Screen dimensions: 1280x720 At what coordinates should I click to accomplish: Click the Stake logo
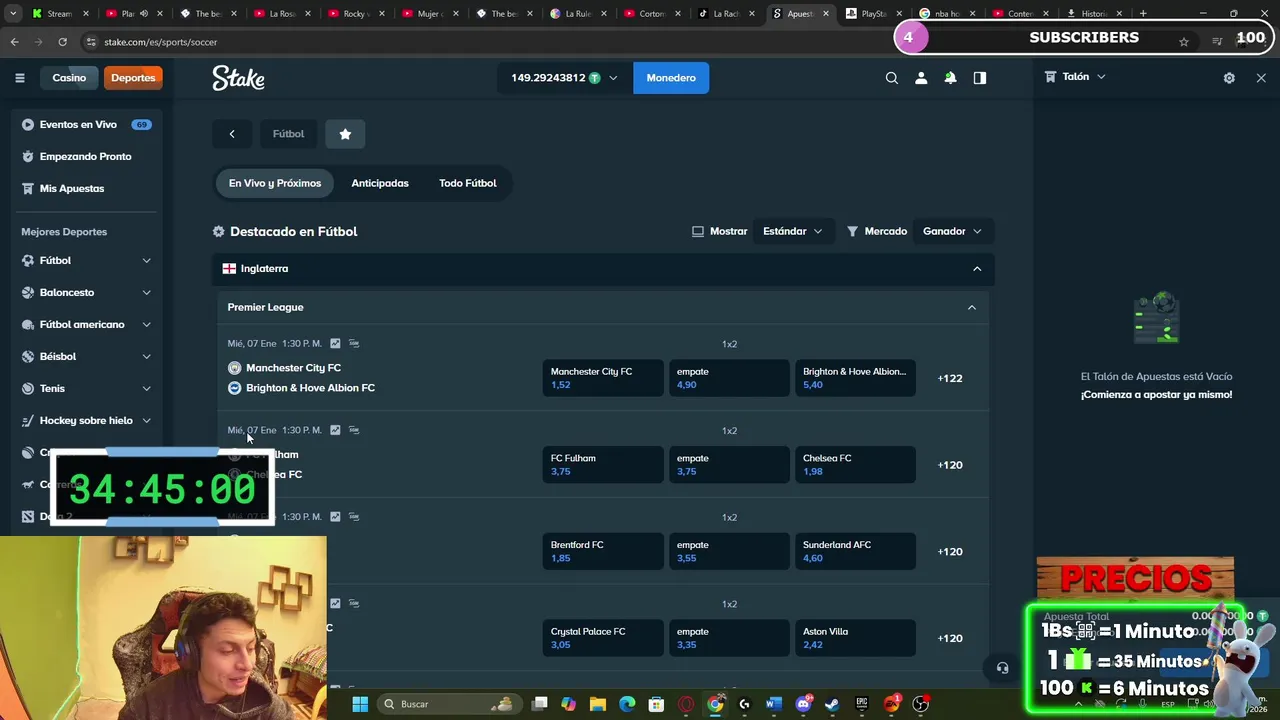coord(238,78)
